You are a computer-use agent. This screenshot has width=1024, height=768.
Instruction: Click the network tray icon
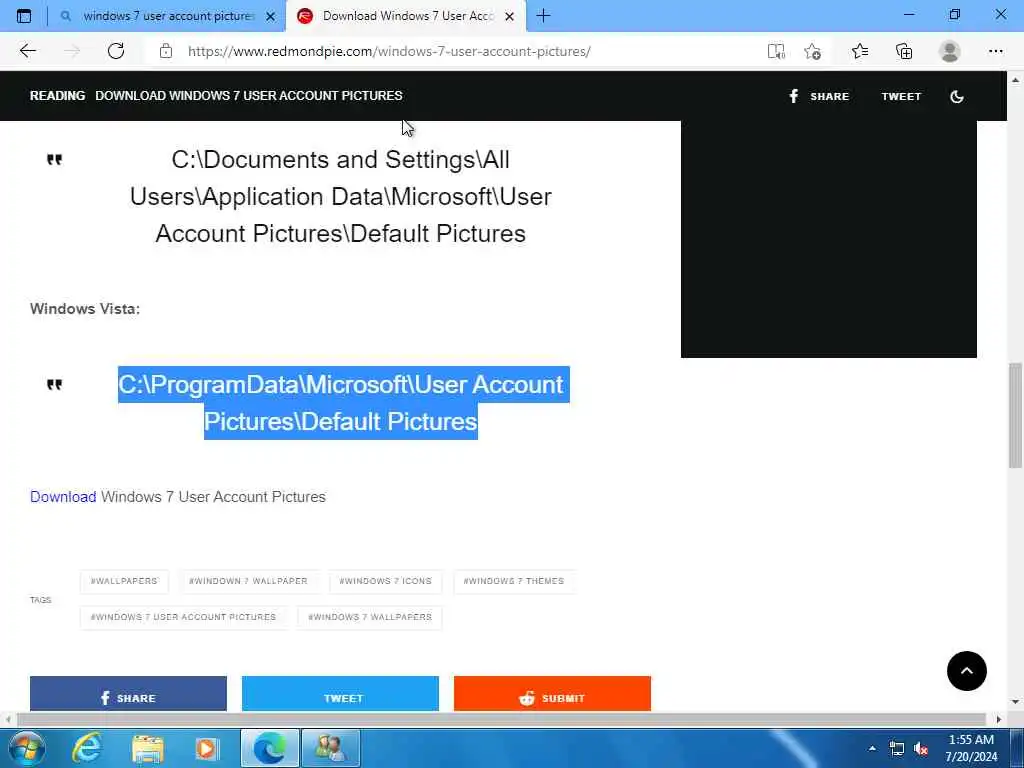[x=897, y=749]
